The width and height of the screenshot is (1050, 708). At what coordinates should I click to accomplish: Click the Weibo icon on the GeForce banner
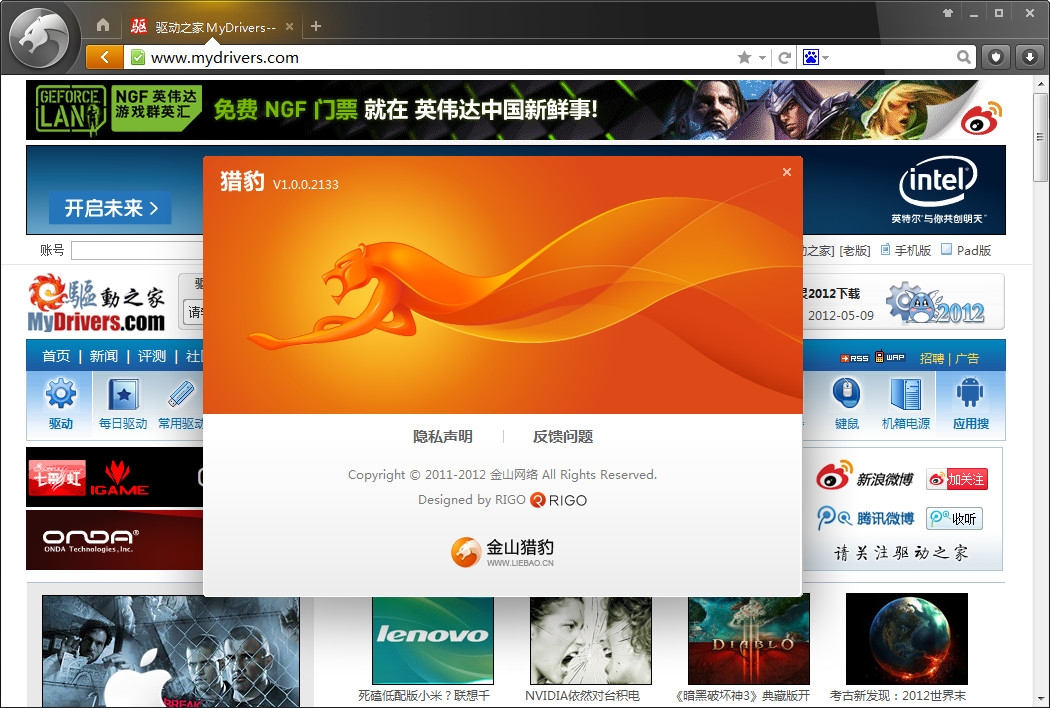[x=981, y=118]
